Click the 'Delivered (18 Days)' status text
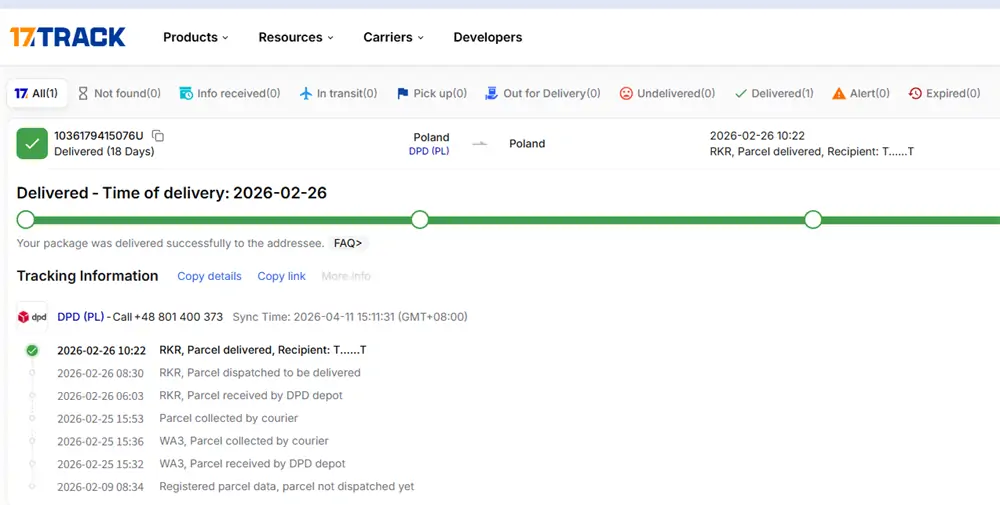The width and height of the screenshot is (1000, 505). coord(104,152)
